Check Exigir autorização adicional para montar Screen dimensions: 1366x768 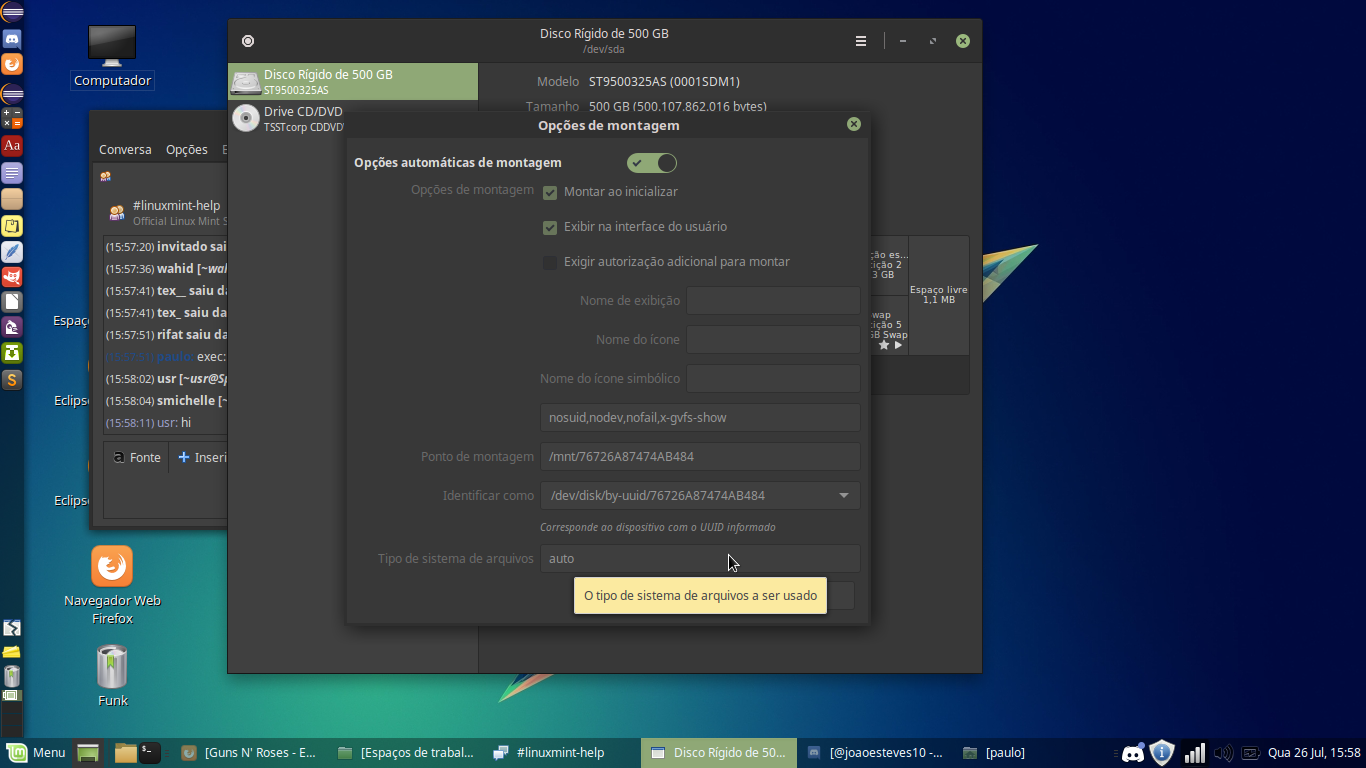tap(550, 262)
